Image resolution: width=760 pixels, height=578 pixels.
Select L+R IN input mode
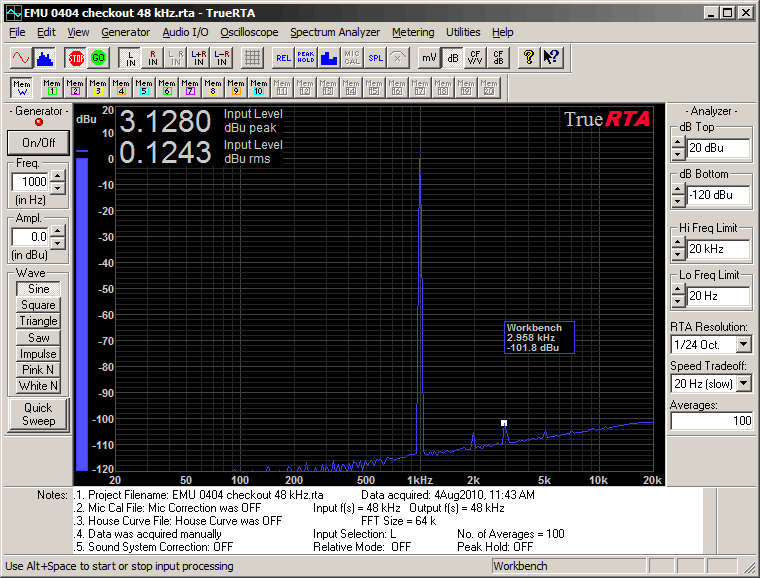pyautogui.click(x=199, y=58)
